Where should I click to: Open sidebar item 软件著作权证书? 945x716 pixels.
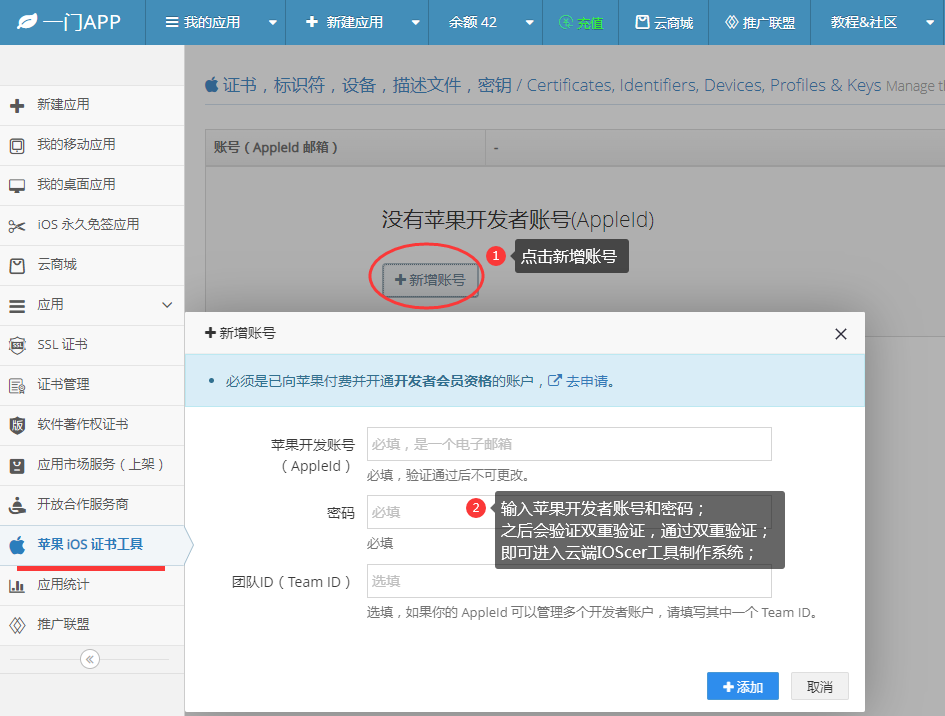click(92, 425)
